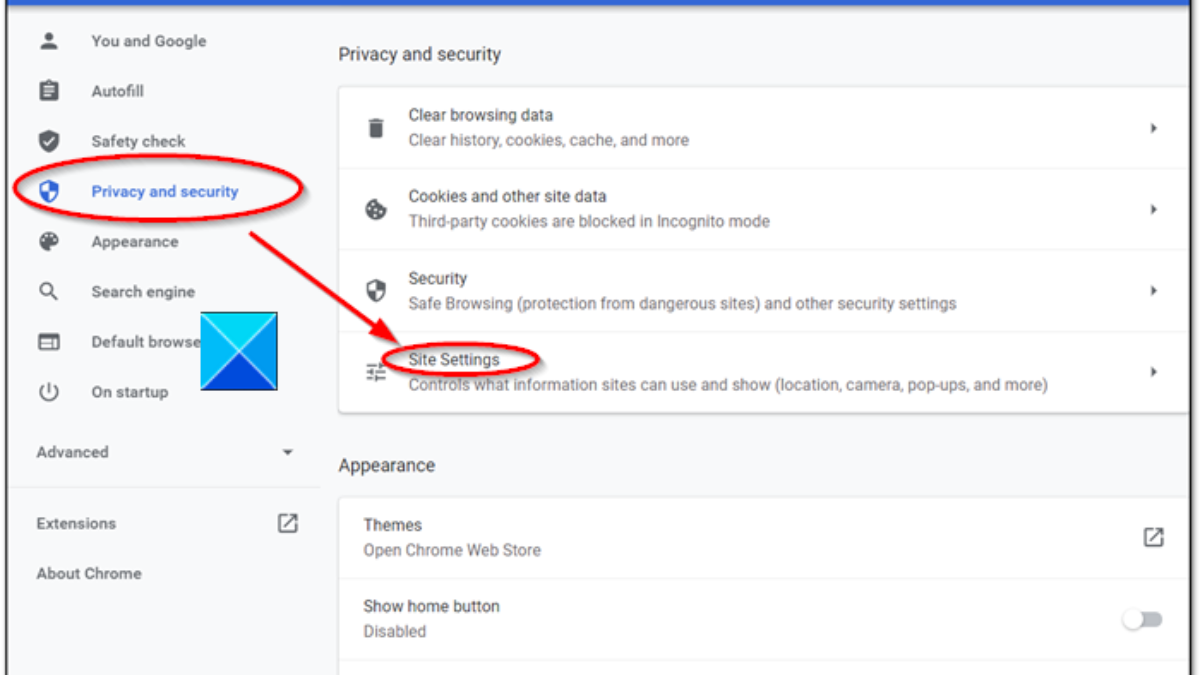Open About Chrome page
1200x675 pixels.
pyautogui.click(x=89, y=573)
